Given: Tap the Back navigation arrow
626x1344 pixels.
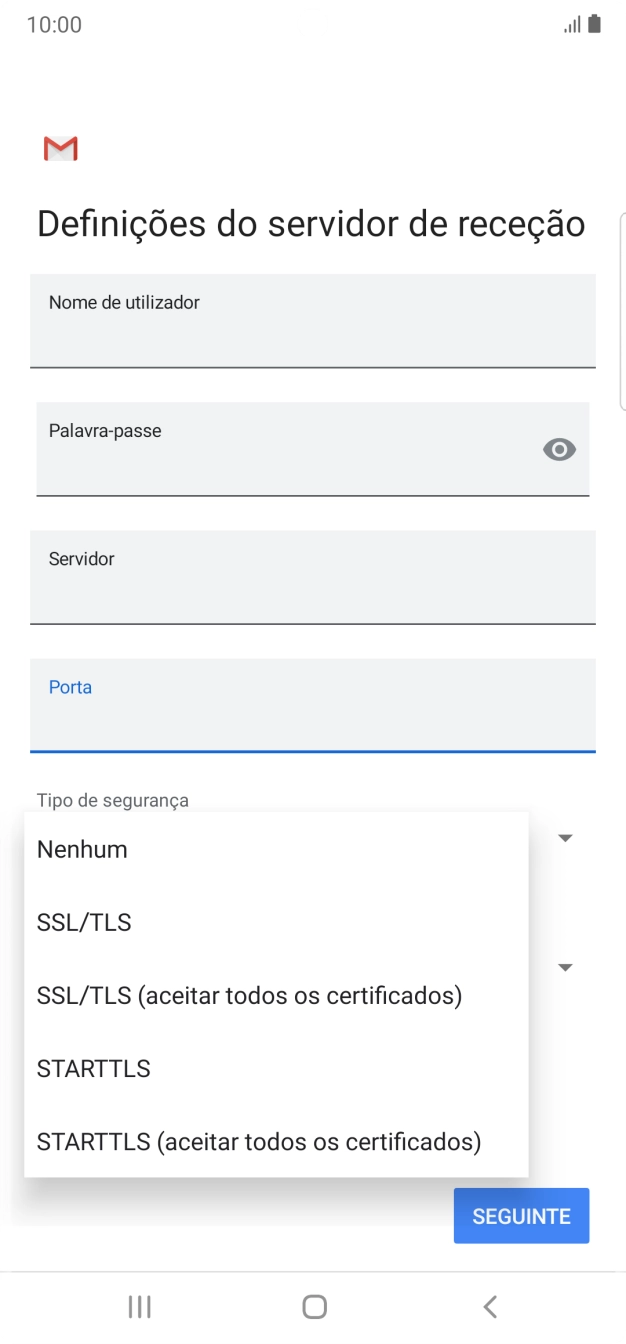Looking at the screenshot, I should [x=489, y=1306].
